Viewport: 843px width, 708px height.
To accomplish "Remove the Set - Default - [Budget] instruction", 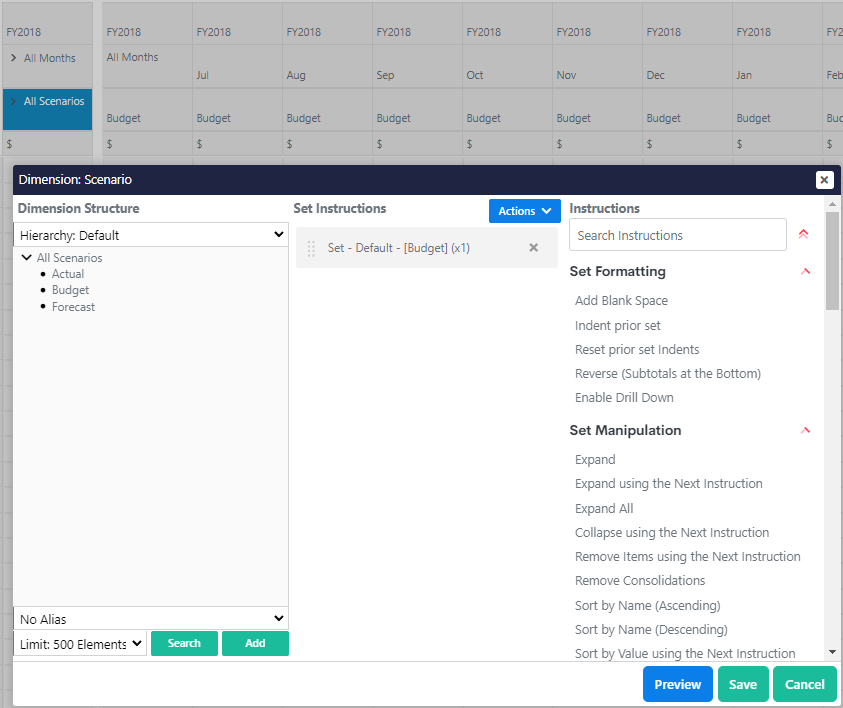I will point(533,247).
